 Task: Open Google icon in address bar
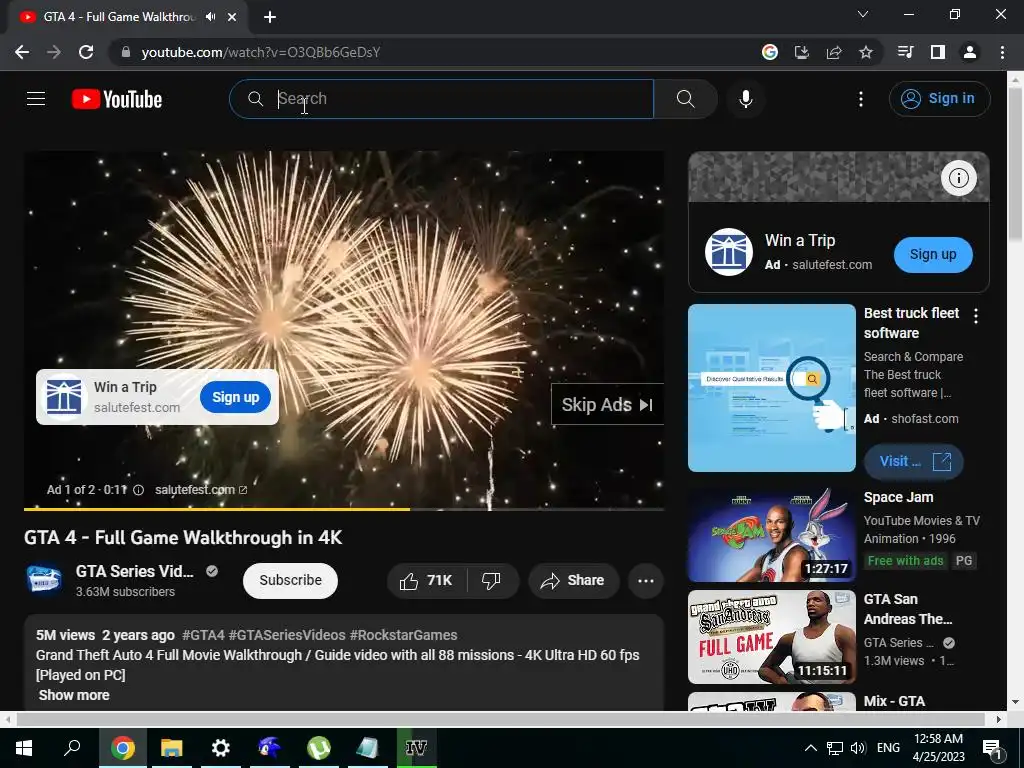(770, 52)
